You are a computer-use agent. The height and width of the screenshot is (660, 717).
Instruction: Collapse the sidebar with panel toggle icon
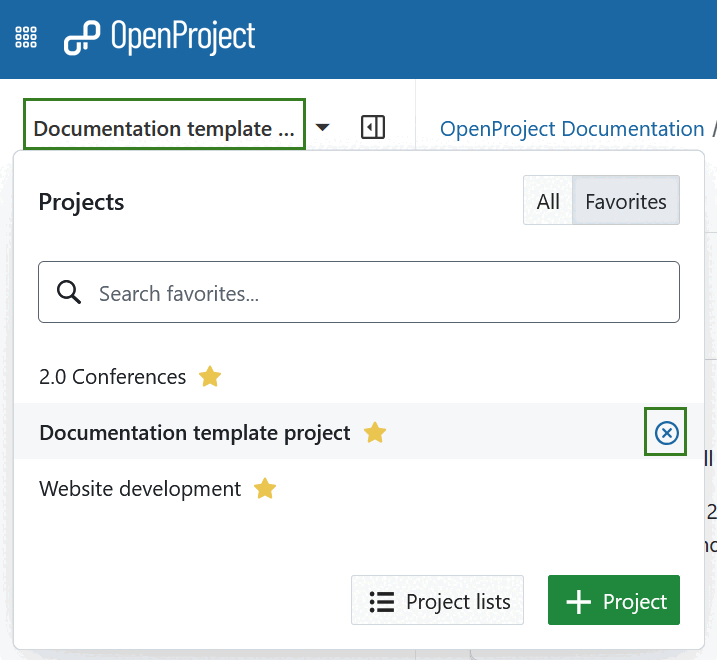373,128
